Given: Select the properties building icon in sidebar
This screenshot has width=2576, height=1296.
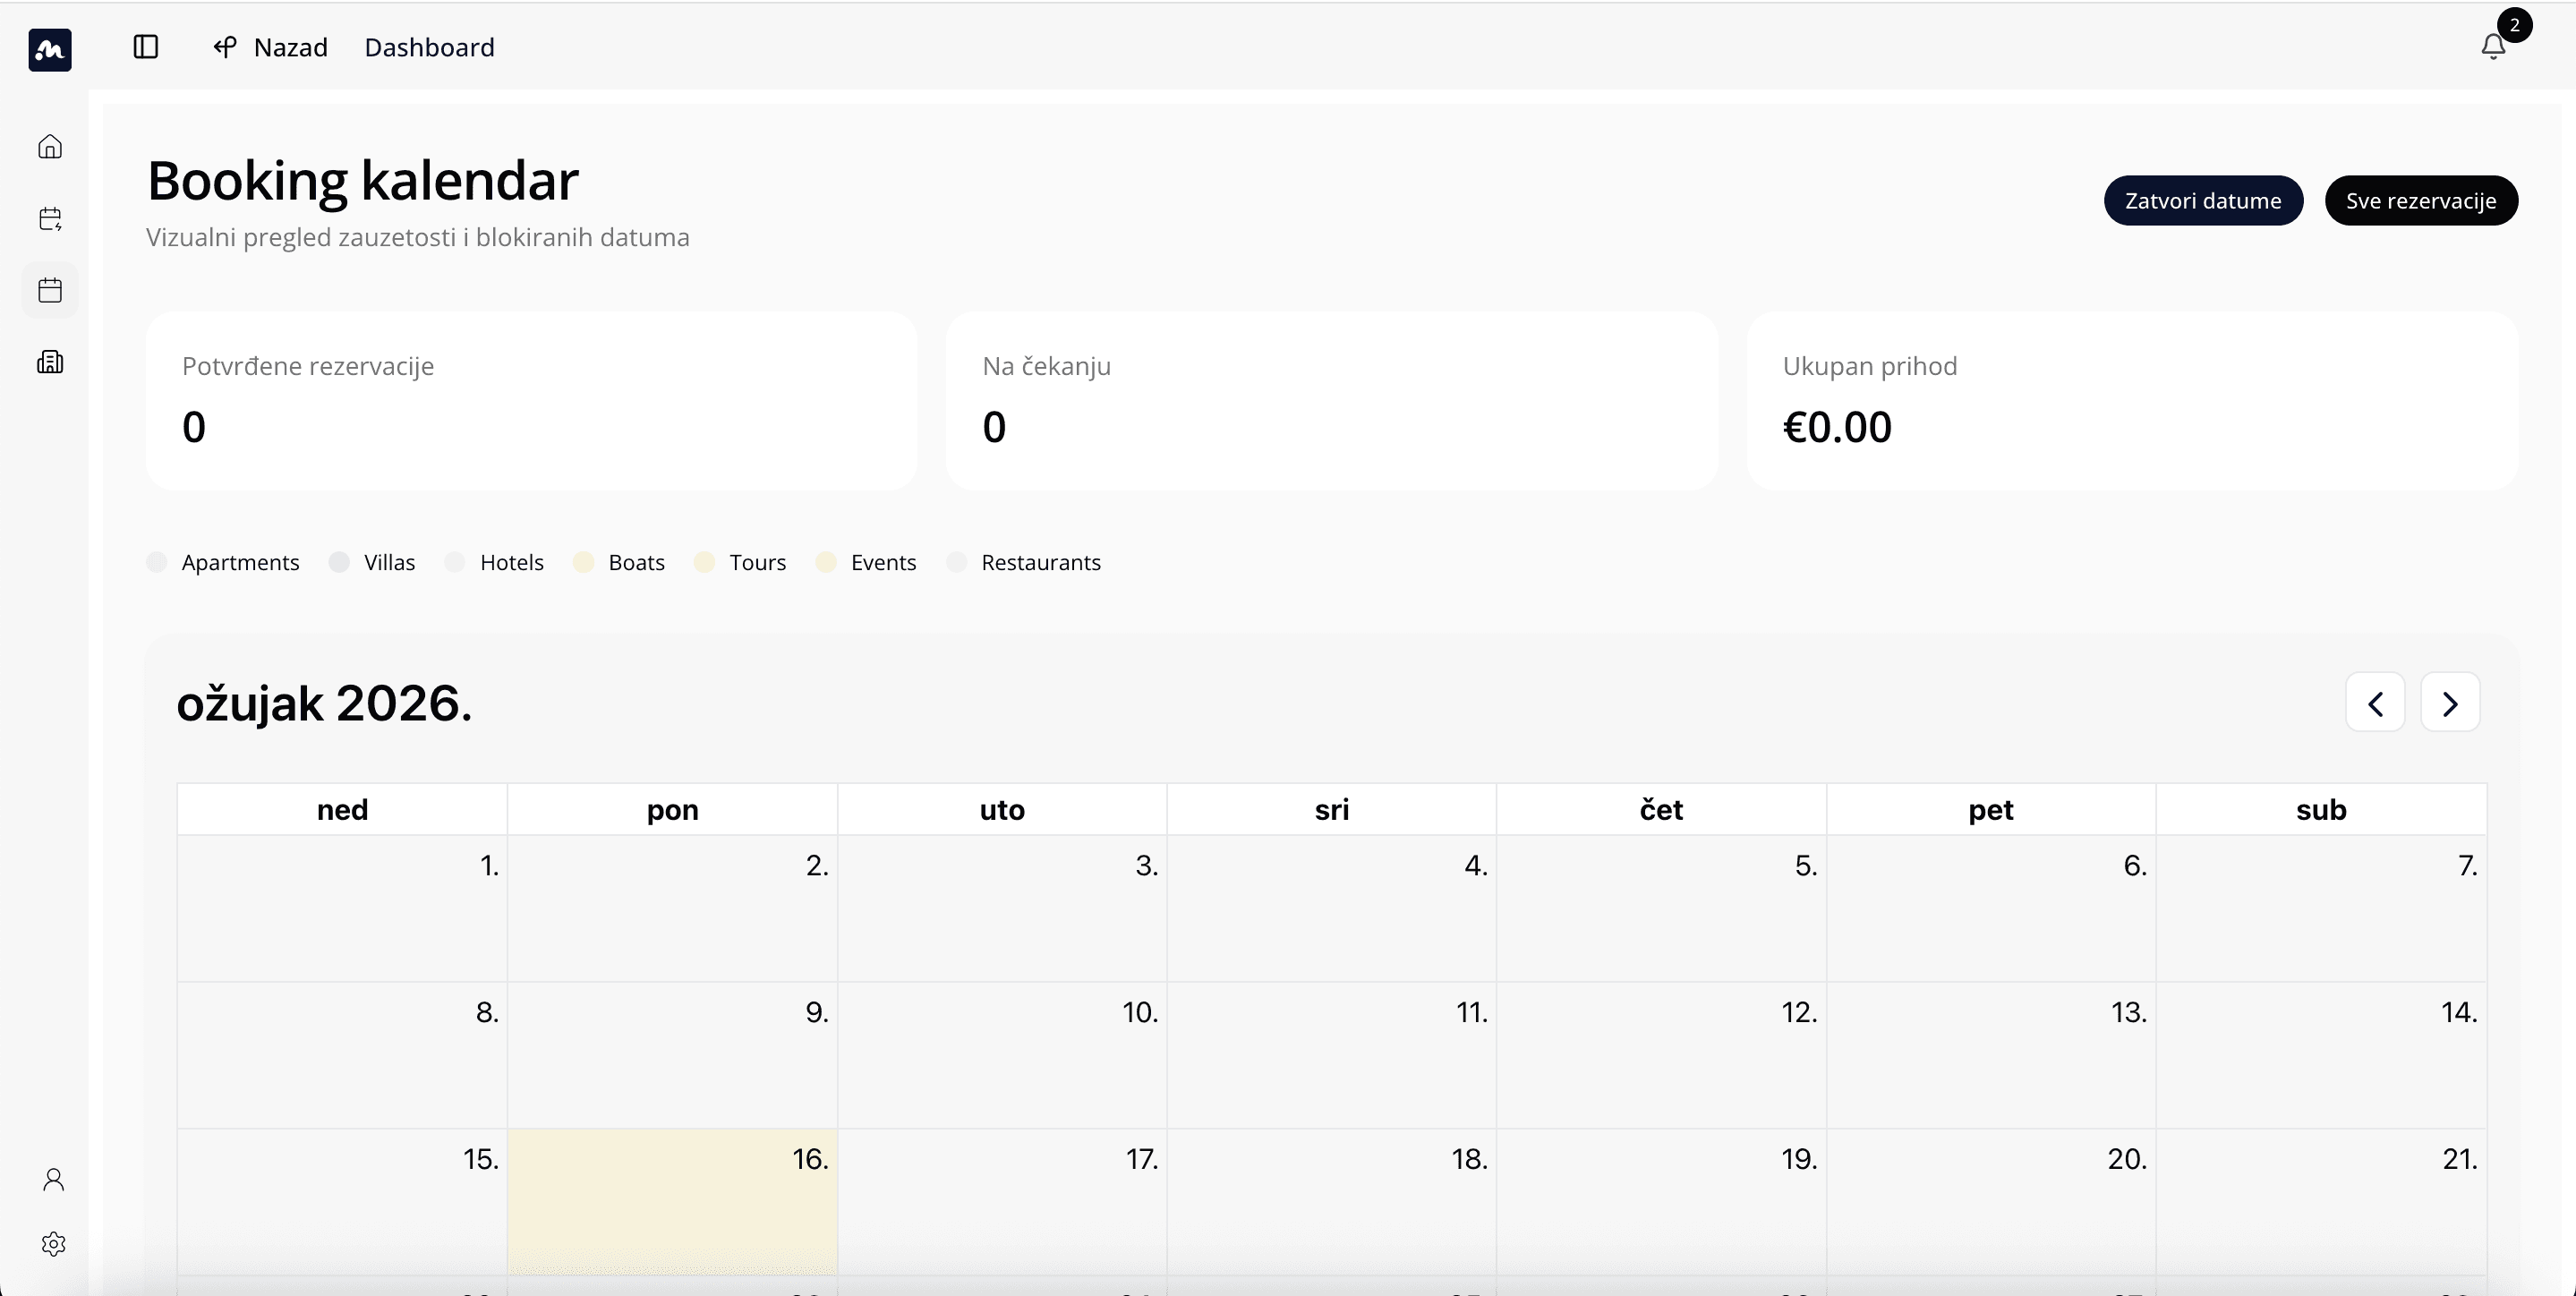Looking at the screenshot, I should pyautogui.click(x=49, y=362).
